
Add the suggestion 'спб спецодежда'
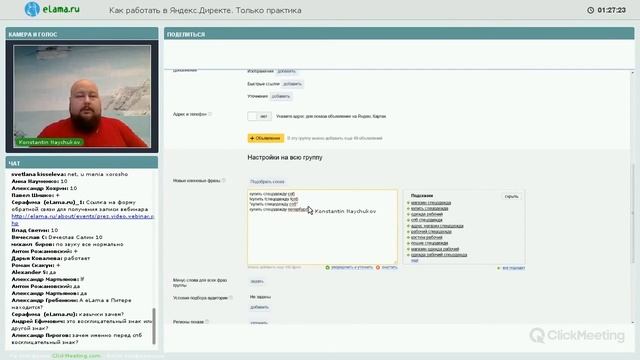427,220
